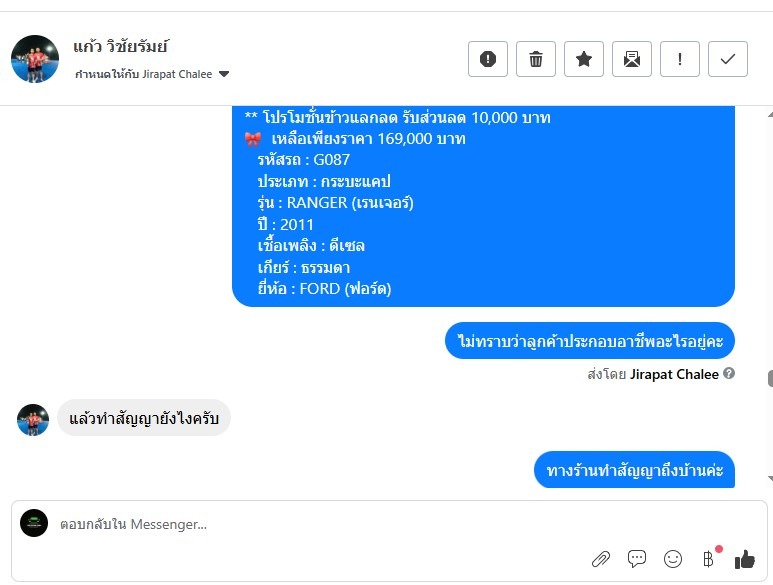
Task: Attach a file using the paperclip icon
Action: tap(600, 559)
